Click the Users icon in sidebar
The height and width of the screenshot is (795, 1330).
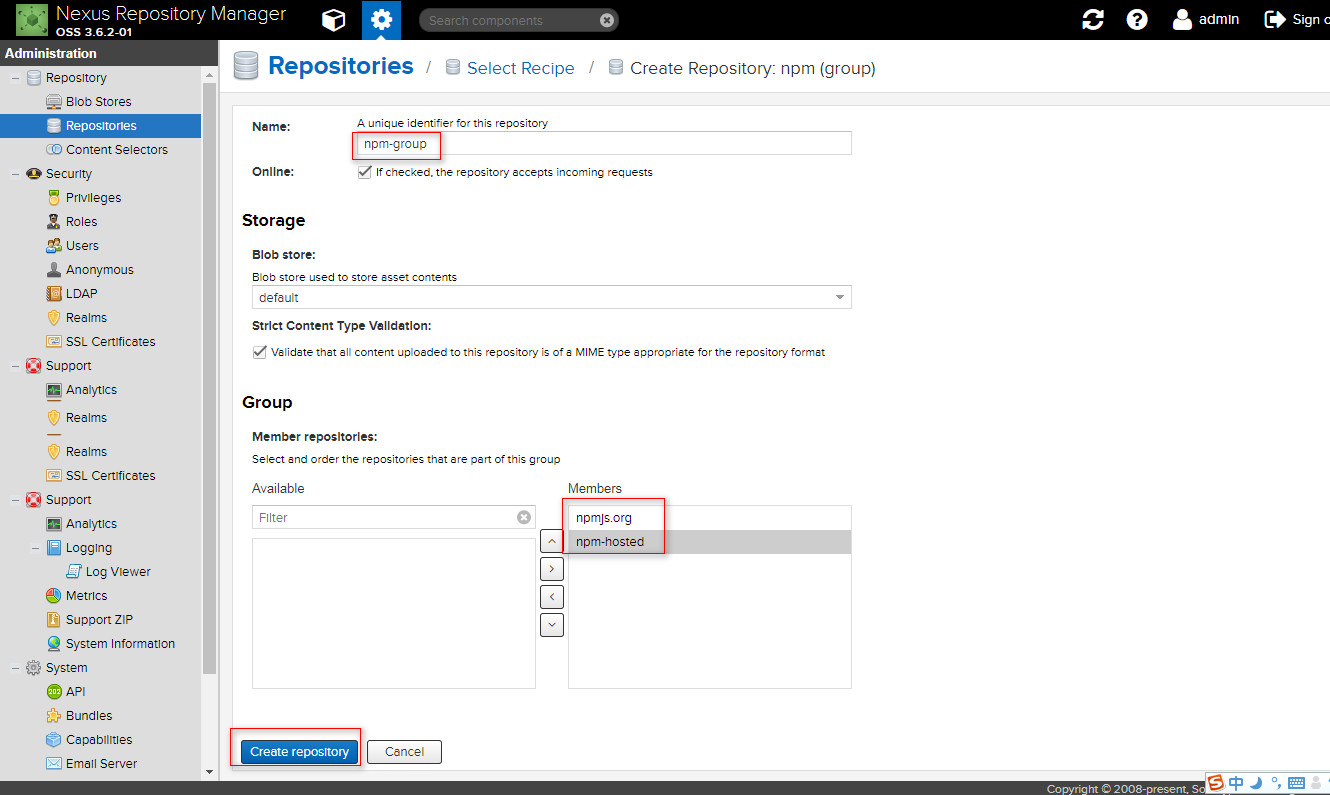click(x=54, y=246)
